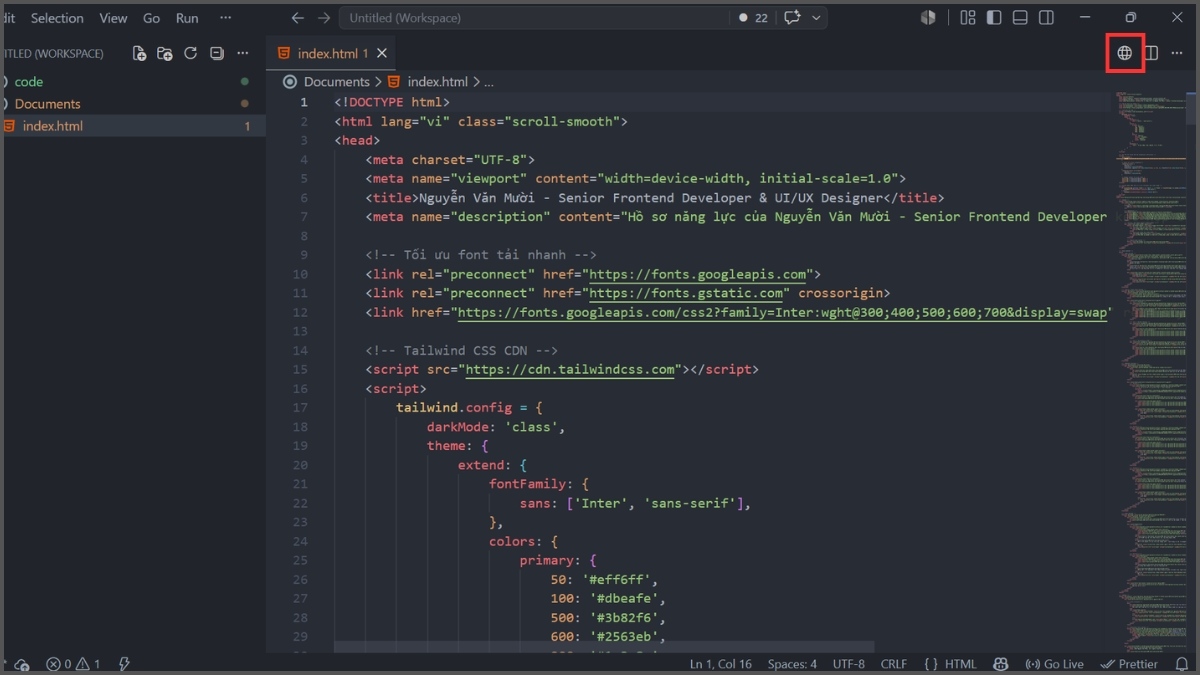Click Documents in the breadcrumb
This screenshot has width=1200, height=675.
tap(336, 82)
